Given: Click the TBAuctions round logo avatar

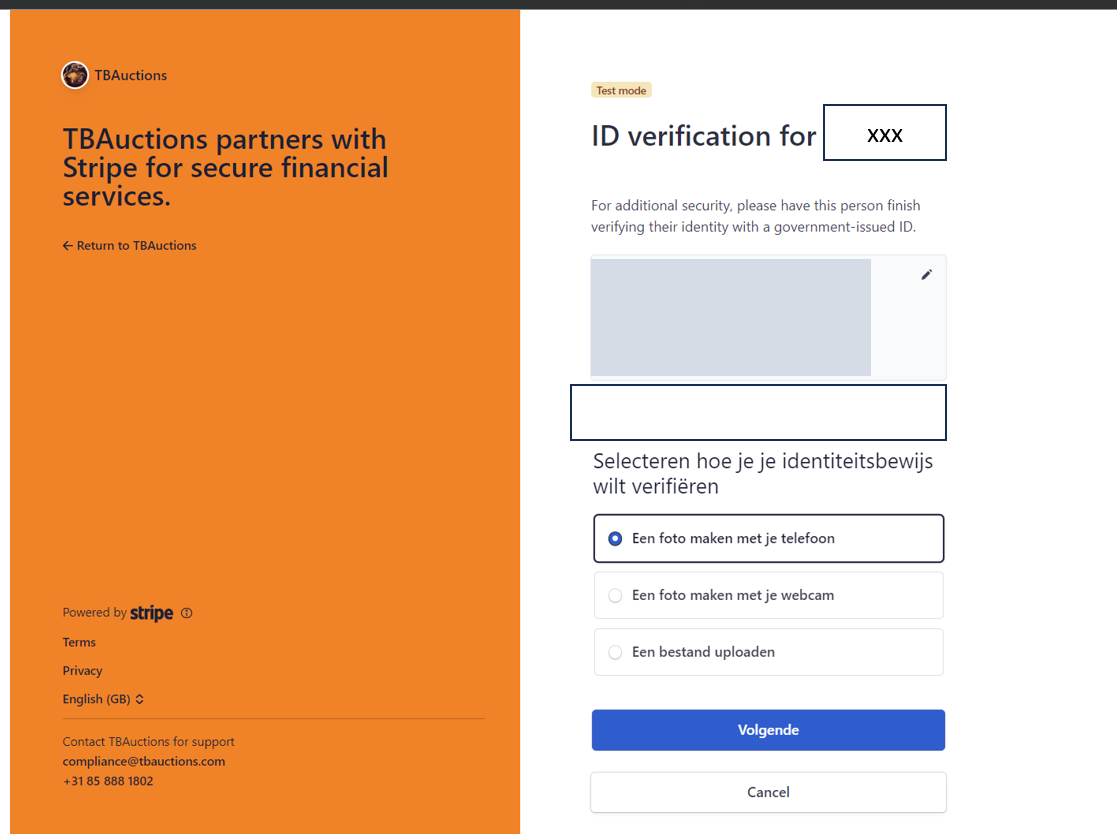Looking at the screenshot, I should pyautogui.click(x=75, y=75).
